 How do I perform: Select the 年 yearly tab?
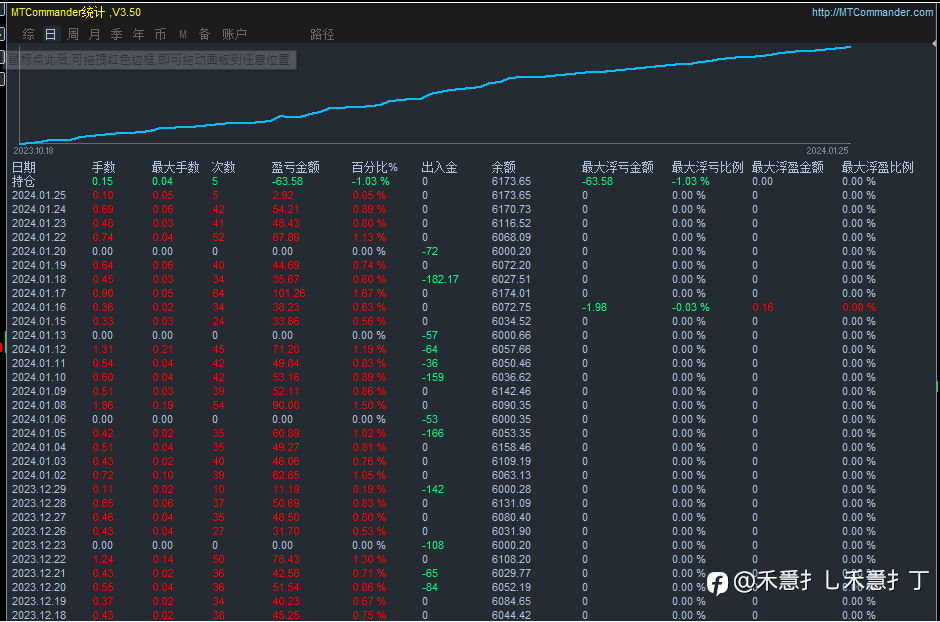[x=138, y=34]
